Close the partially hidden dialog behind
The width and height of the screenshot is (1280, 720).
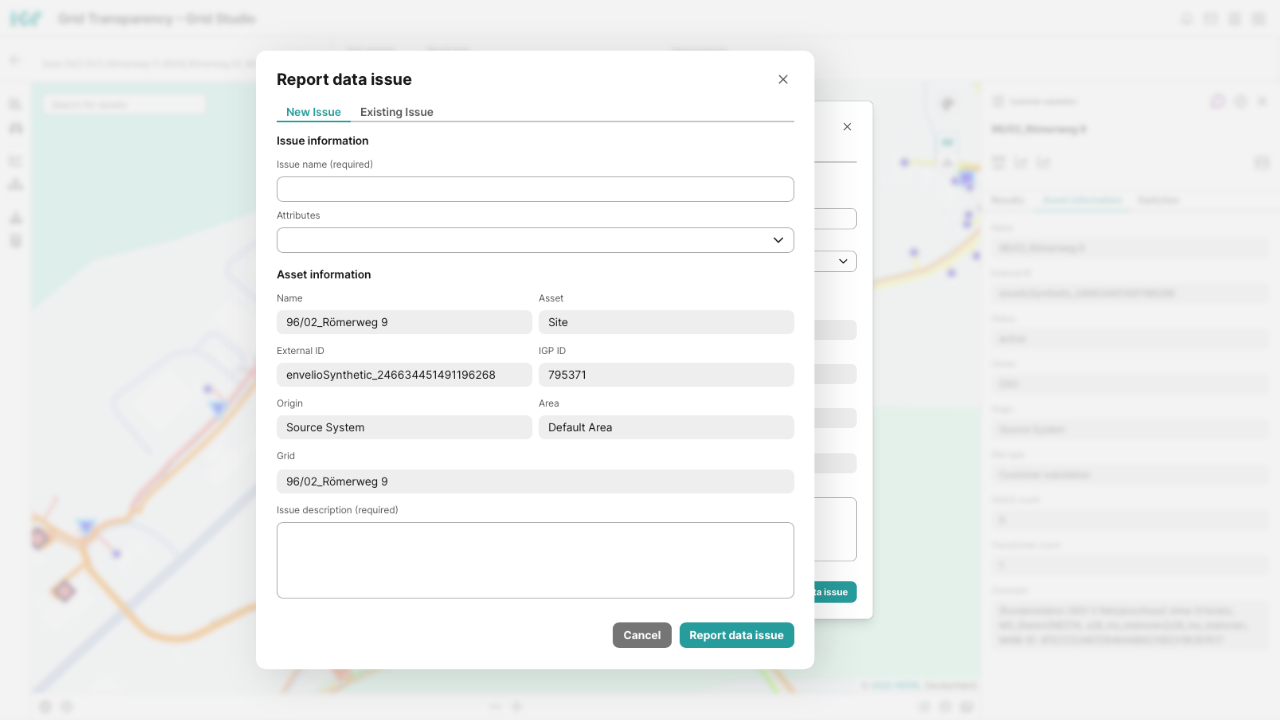(847, 127)
